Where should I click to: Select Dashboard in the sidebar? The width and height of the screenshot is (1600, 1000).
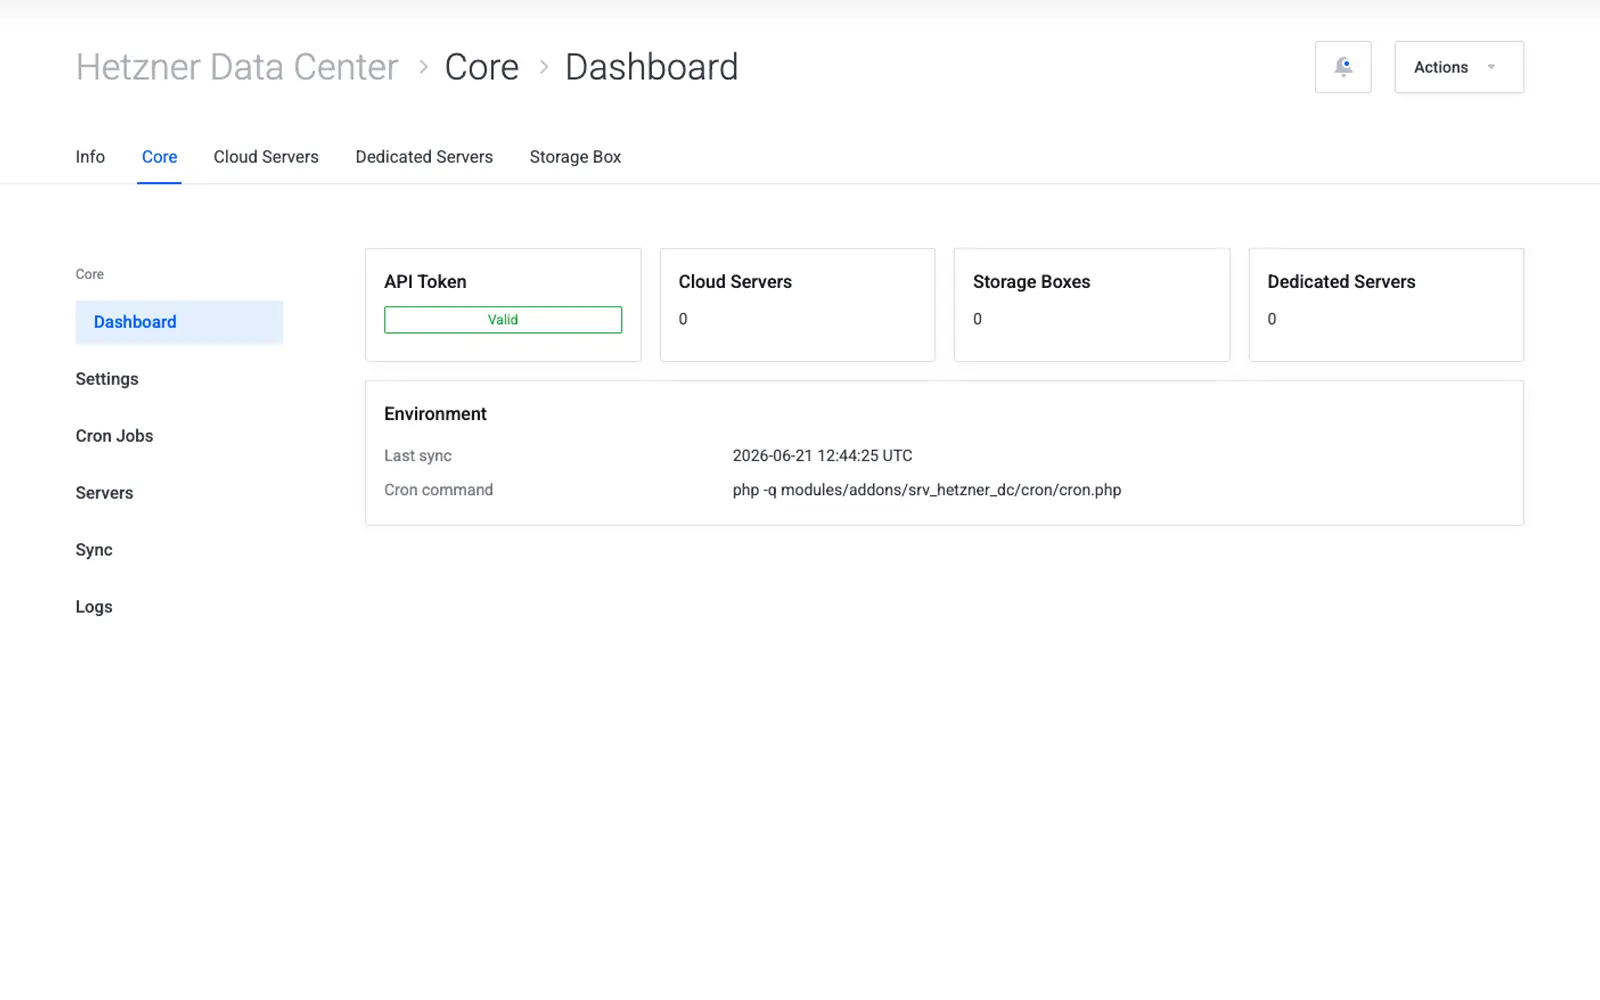tap(179, 322)
